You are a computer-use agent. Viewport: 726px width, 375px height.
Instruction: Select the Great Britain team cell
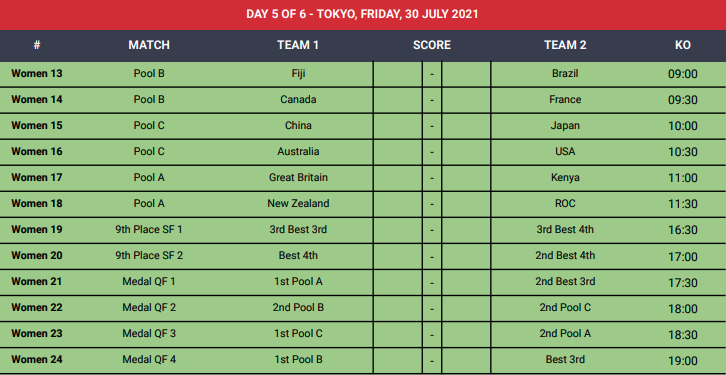point(298,177)
